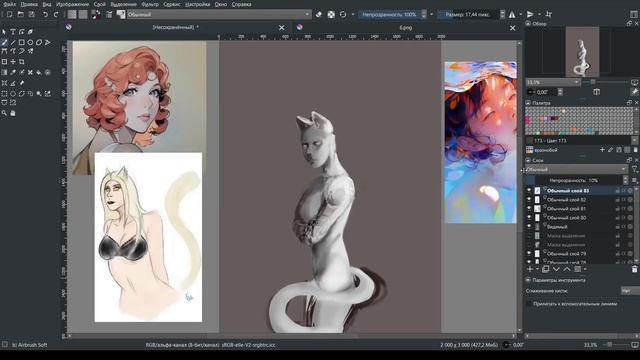Screen dimensions: 640x360
Task: Select the Line tool
Action: [13, 42]
